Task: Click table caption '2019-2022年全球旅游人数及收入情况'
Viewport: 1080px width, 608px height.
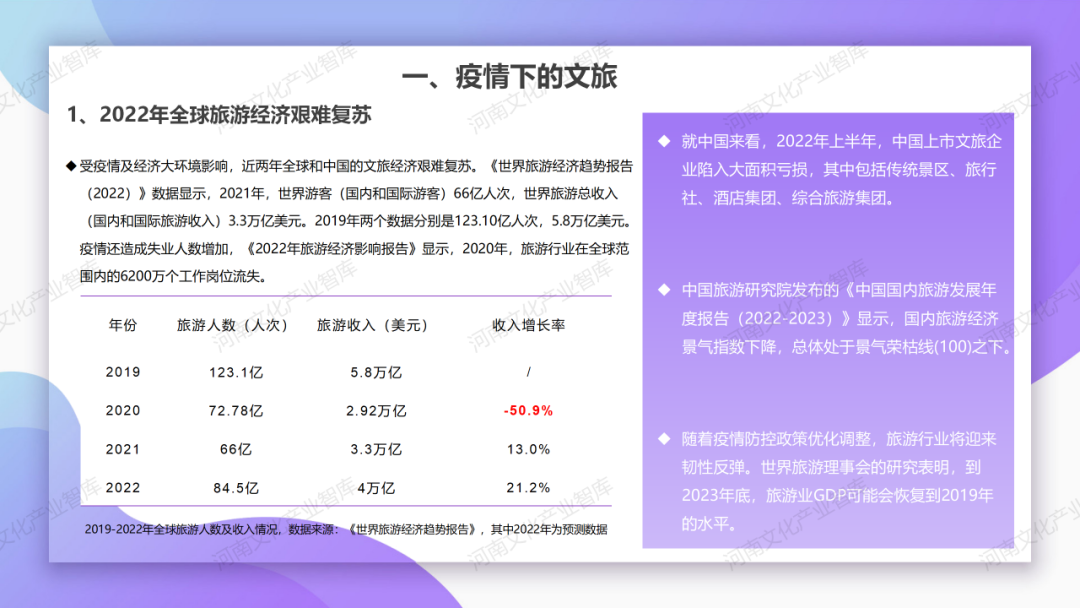Action: click(x=181, y=529)
